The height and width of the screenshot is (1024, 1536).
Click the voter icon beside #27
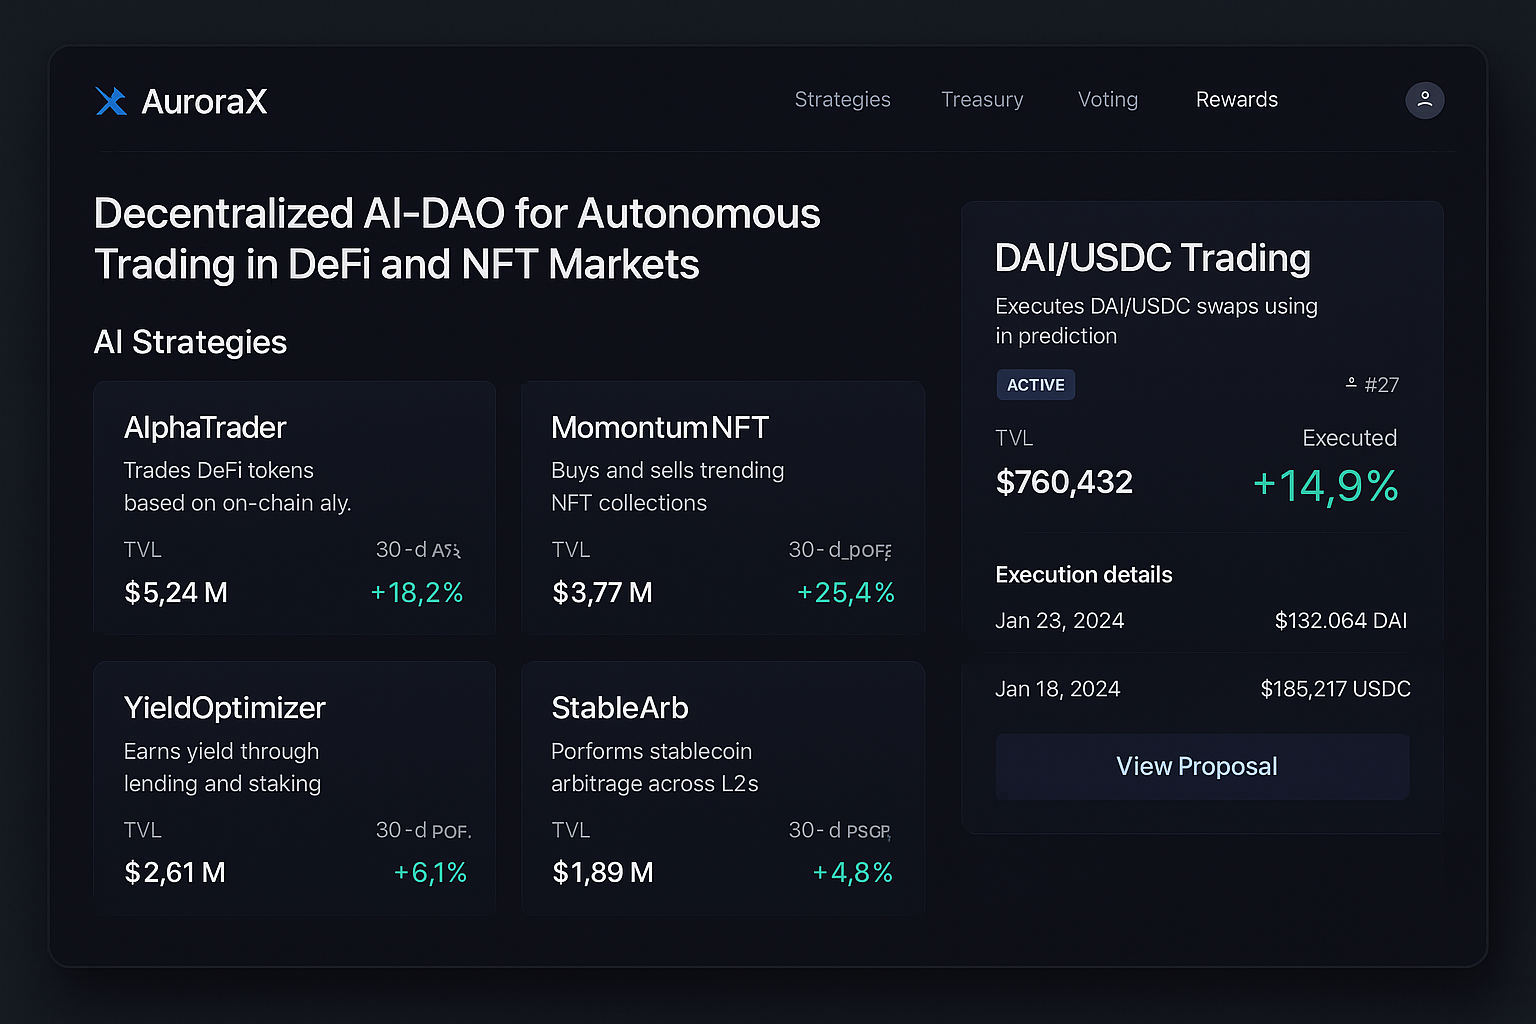pos(1351,384)
